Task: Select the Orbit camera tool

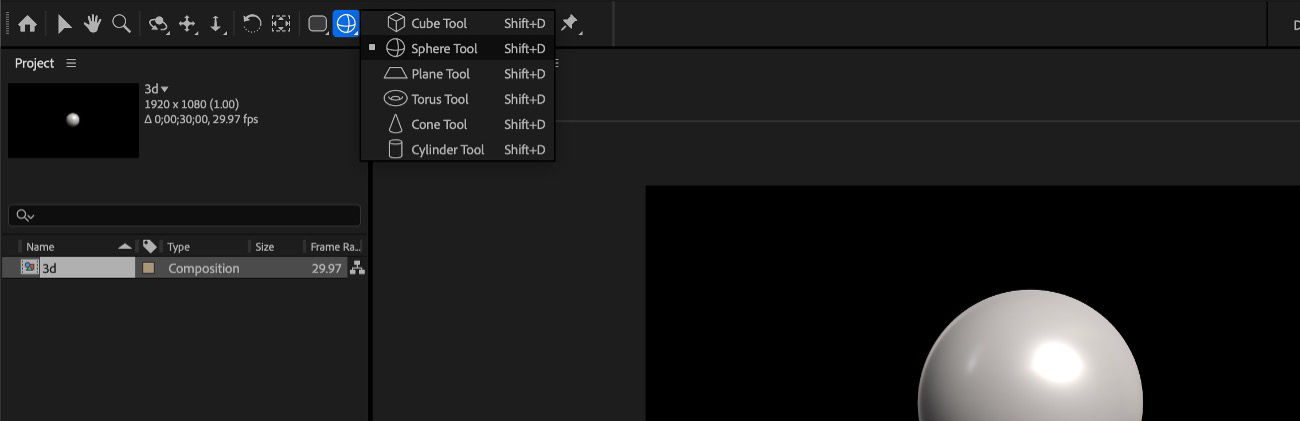Action: (158, 24)
